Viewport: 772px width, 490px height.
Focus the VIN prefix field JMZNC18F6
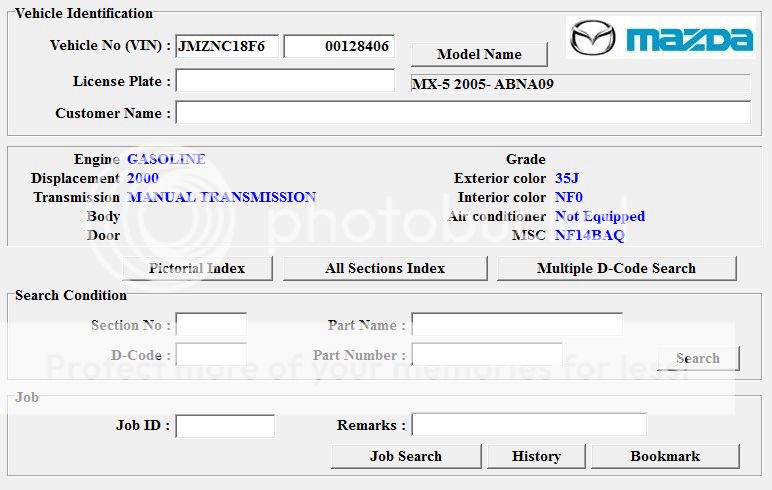(x=227, y=46)
